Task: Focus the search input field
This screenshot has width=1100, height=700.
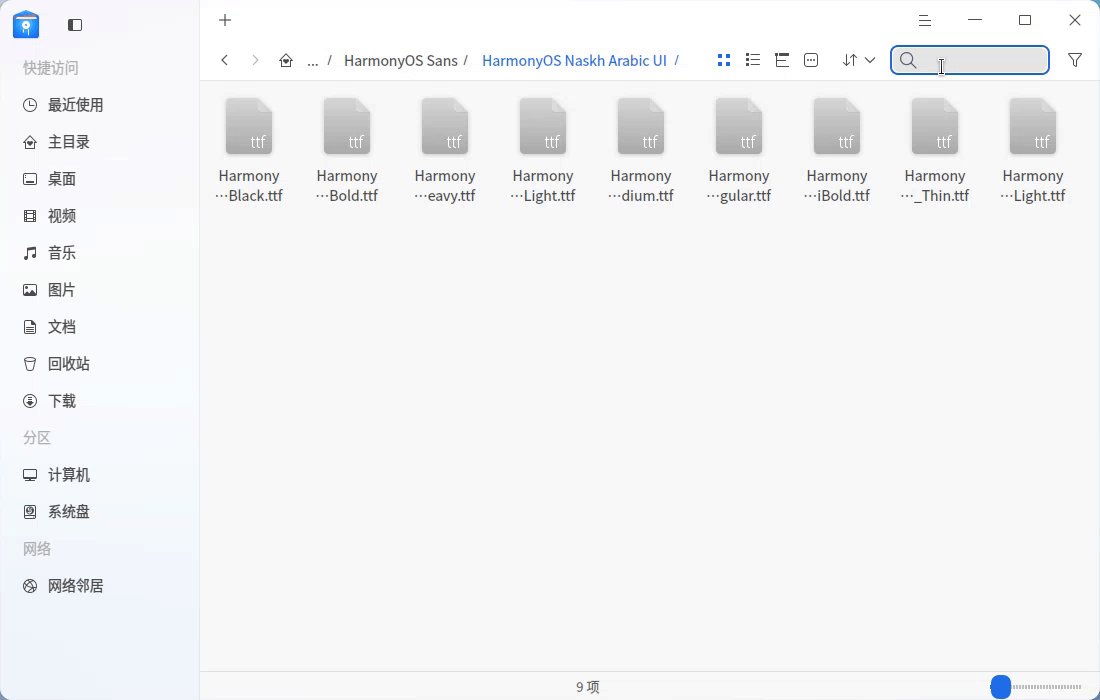Action: [x=970, y=60]
